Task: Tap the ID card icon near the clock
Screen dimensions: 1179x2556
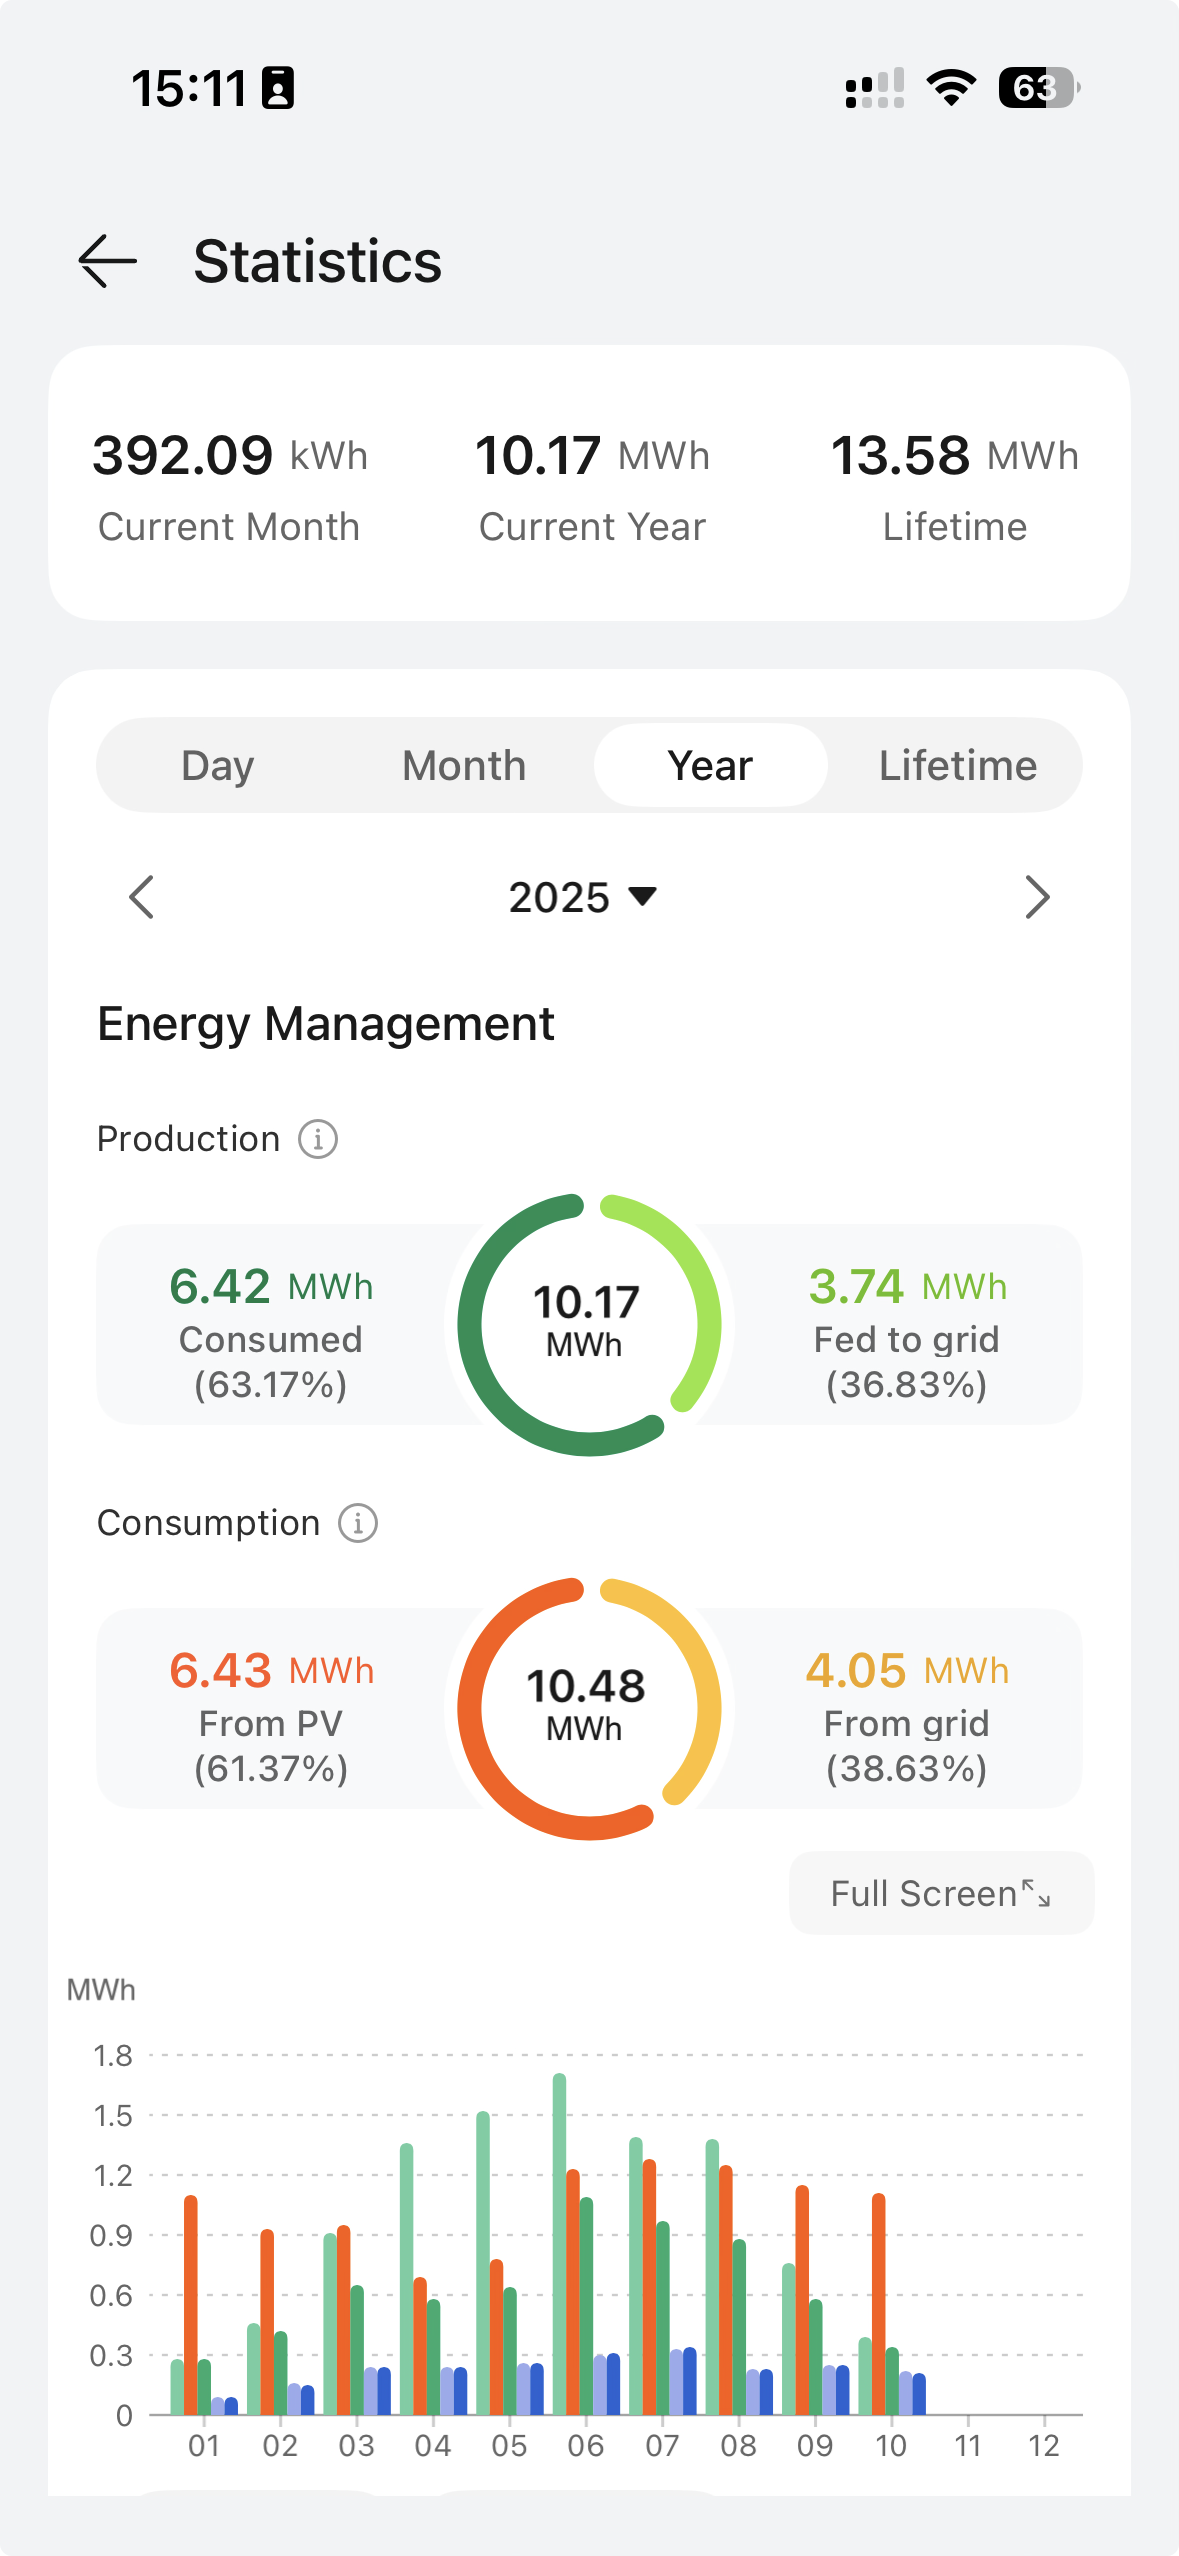Action: tap(278, 88)
